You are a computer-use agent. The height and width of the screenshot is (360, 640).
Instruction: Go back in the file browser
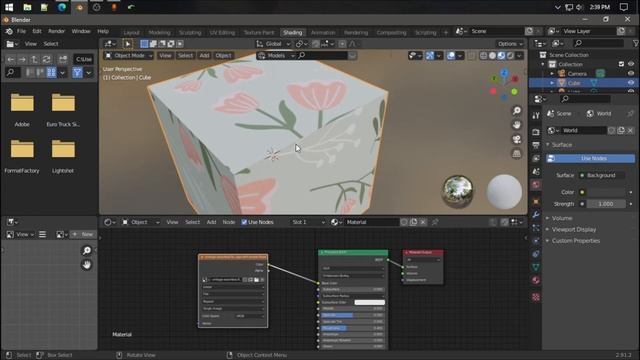point(11,59)
